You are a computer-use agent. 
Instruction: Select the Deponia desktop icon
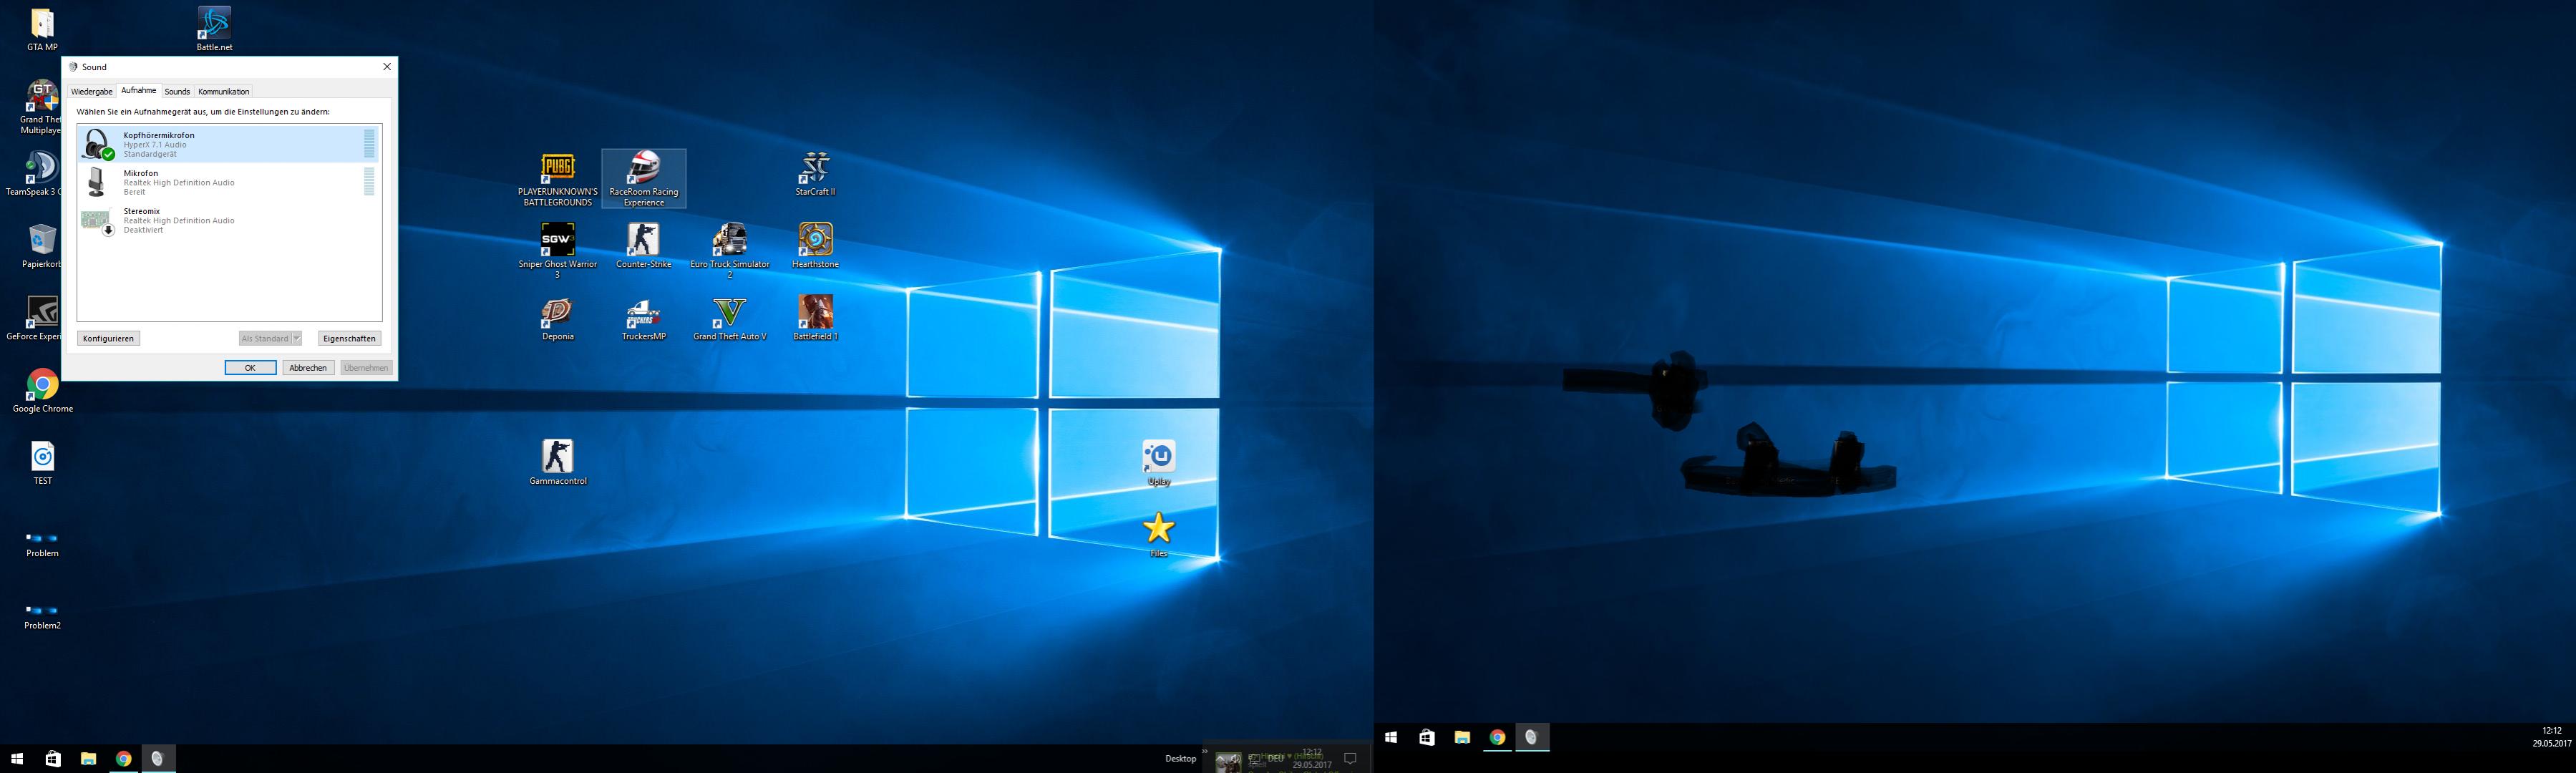tap(557, 313)
